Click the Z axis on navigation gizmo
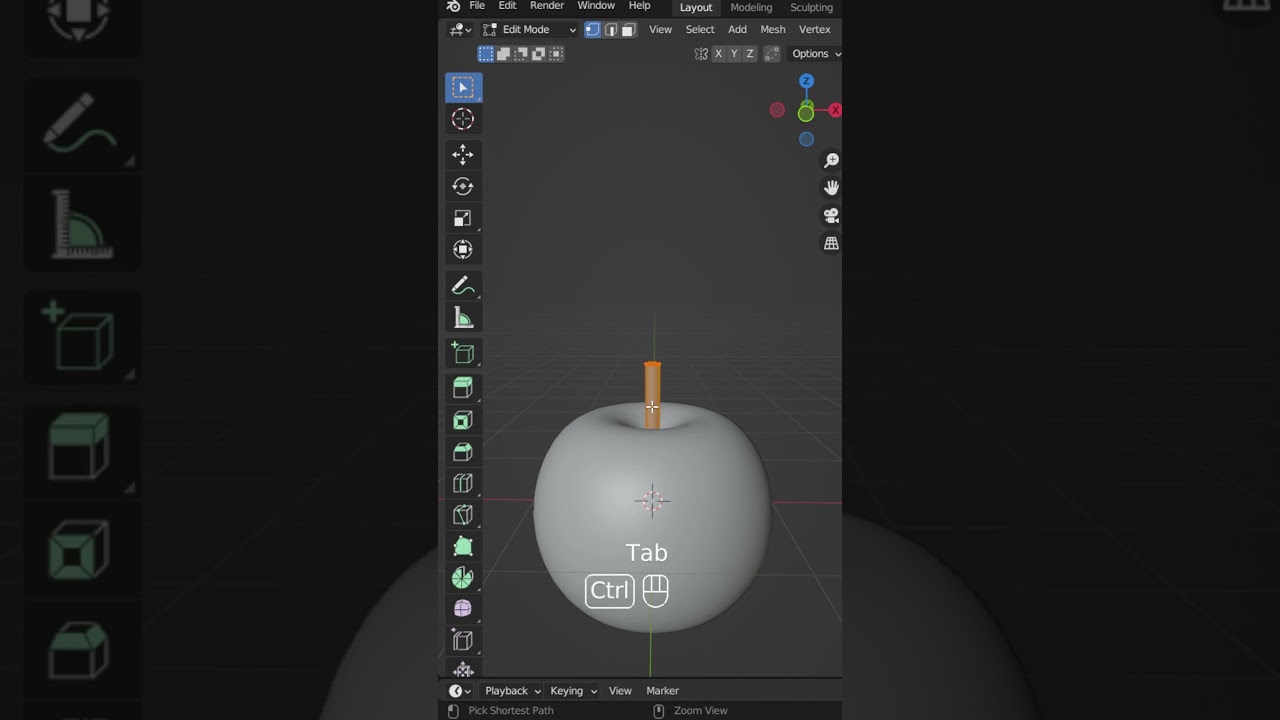 coord(806,81)
